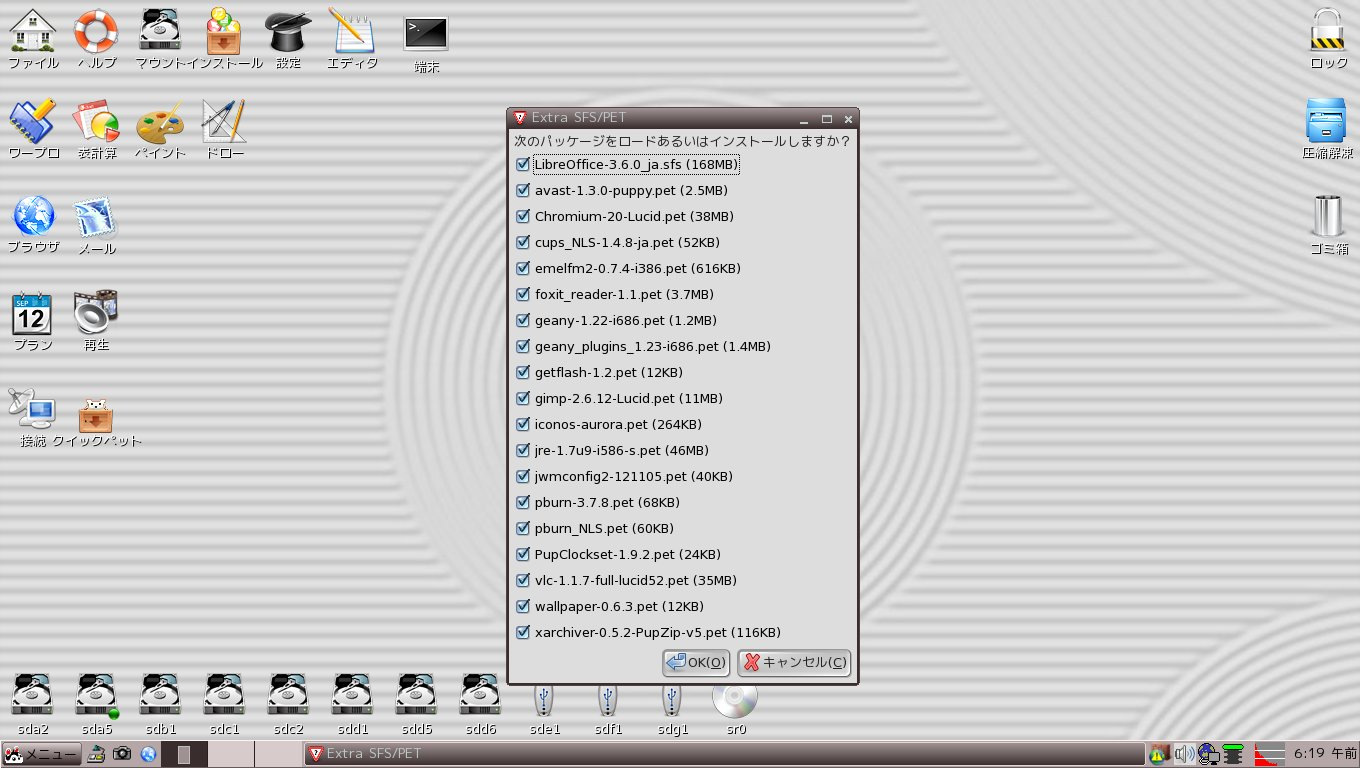Uncheck foxit_reader-1.1.pet
1360x768 pixels.
coord(523,294)
